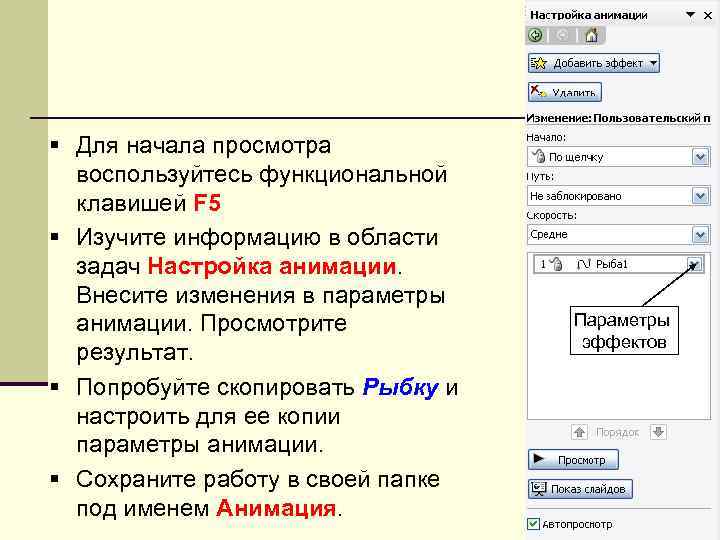Click the blue word Рыбку on slide
The height and width of the screenshot is (540, 720).
pos(401,388)
